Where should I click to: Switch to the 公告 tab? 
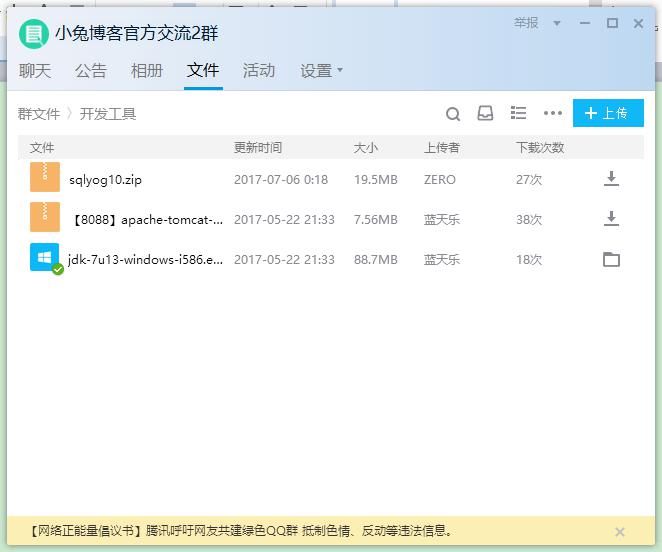(x=91, y=71)
